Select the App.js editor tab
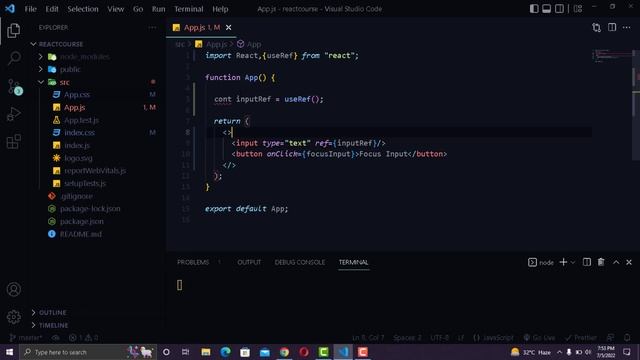The image size is (640, 360). 202,27
